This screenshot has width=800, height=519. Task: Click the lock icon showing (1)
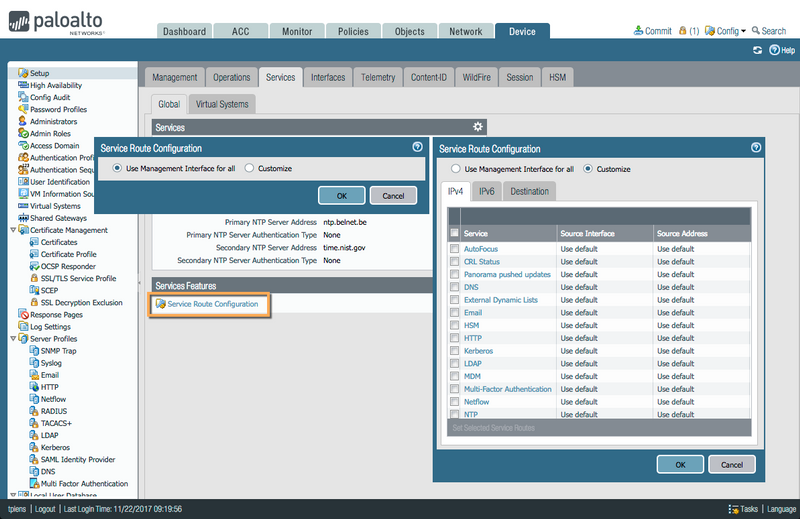683,31
